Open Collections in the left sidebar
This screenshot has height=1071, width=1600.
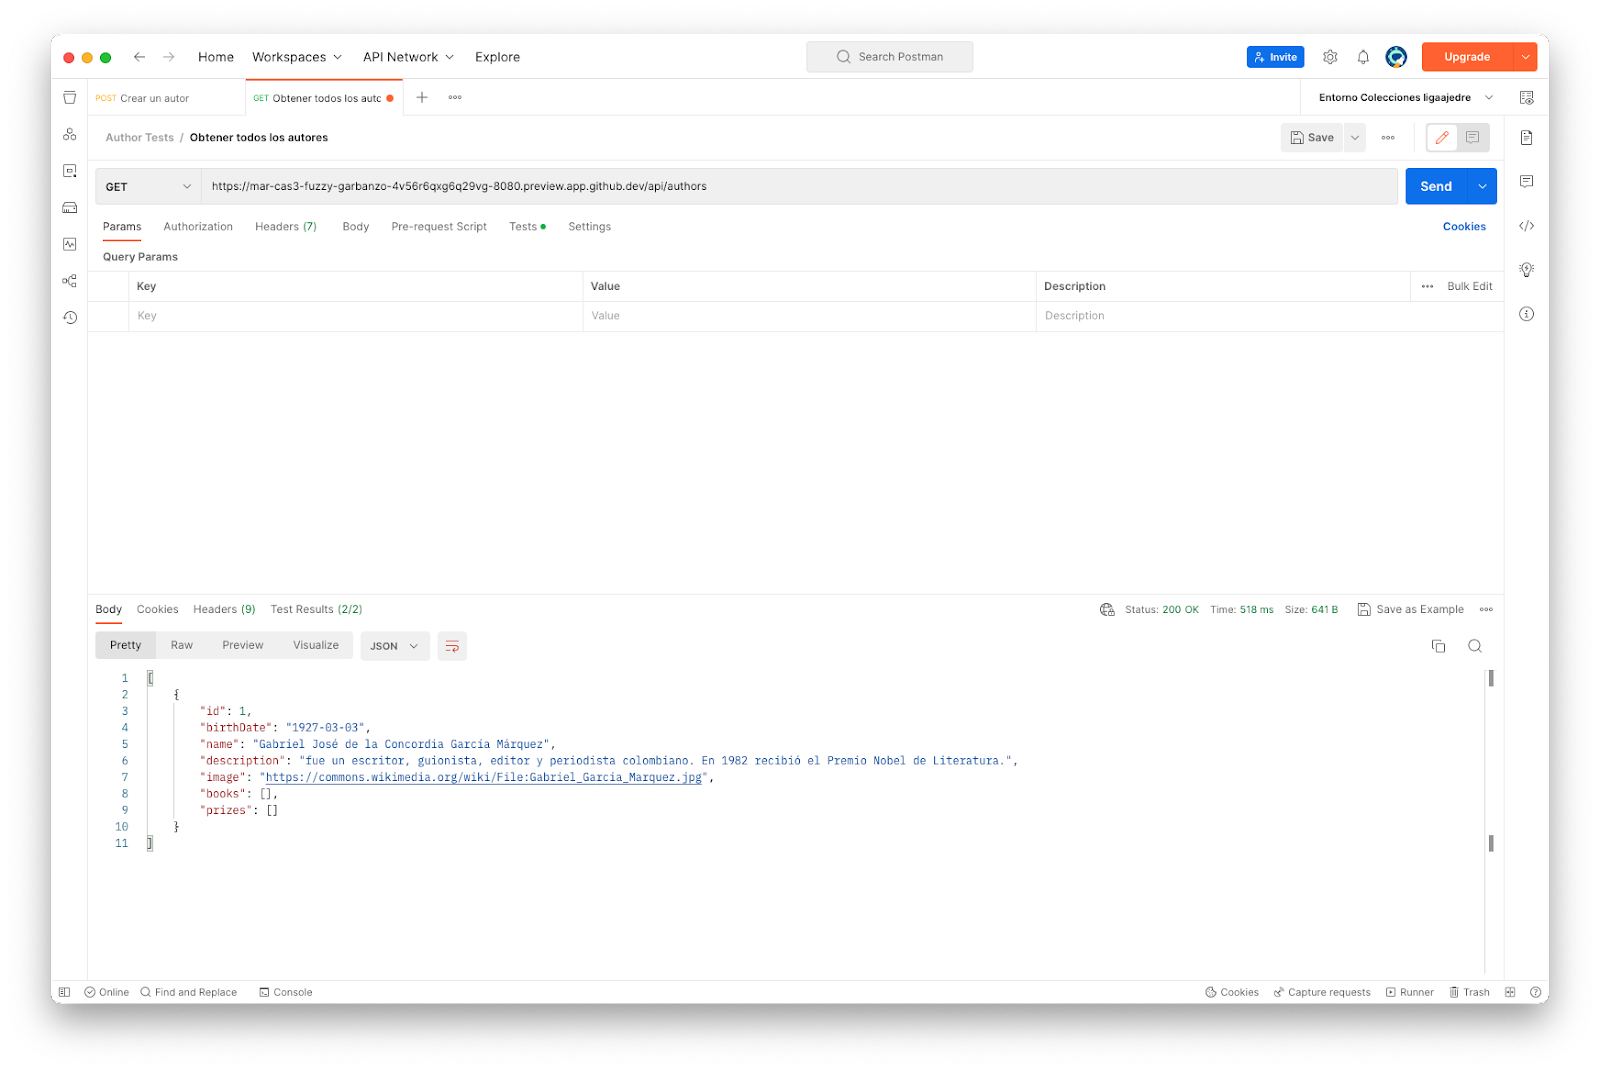70,98
